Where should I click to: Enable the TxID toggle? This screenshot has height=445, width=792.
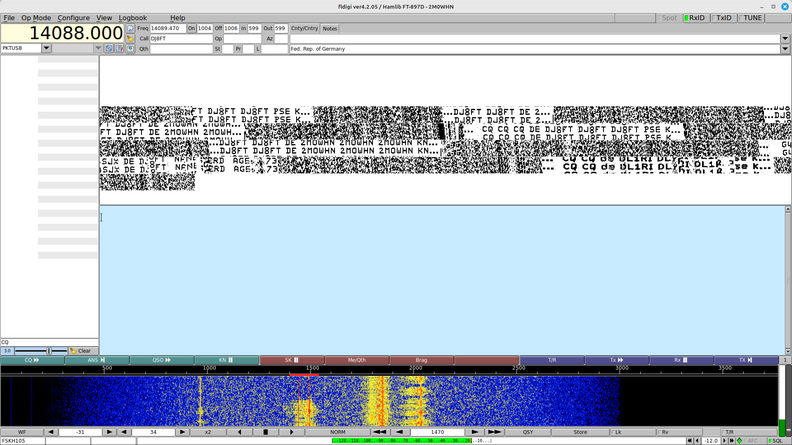click(723, 18)
